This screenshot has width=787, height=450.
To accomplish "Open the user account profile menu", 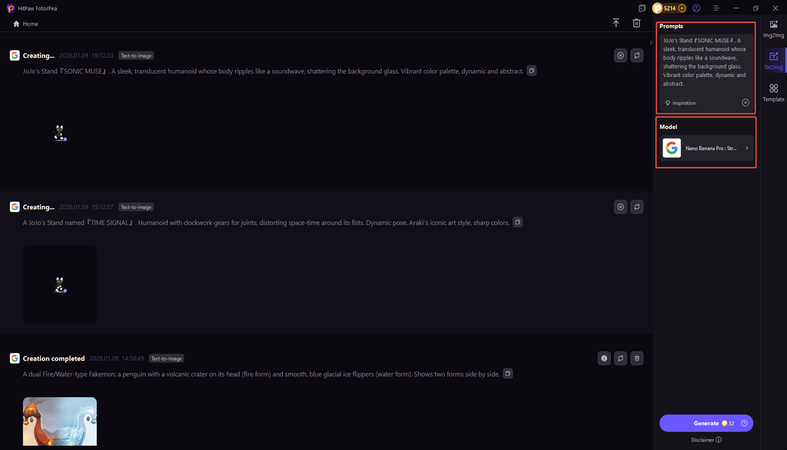I will point(696,8).
